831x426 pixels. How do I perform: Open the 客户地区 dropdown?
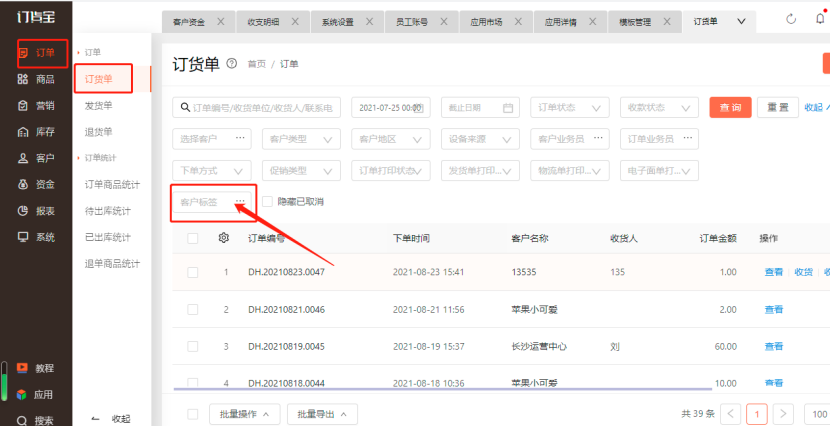391,139
